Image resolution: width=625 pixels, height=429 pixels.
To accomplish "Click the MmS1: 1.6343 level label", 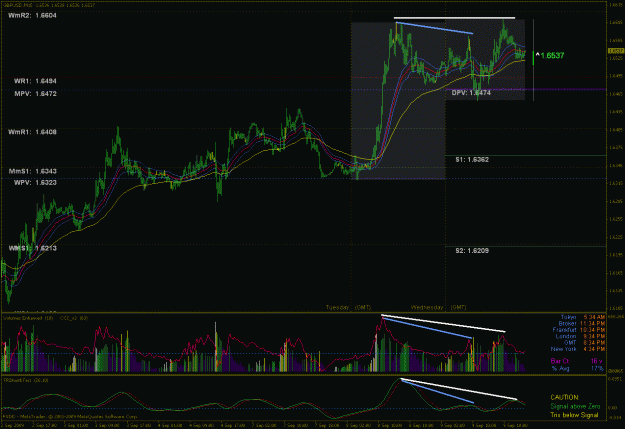I will coord(33,171).
